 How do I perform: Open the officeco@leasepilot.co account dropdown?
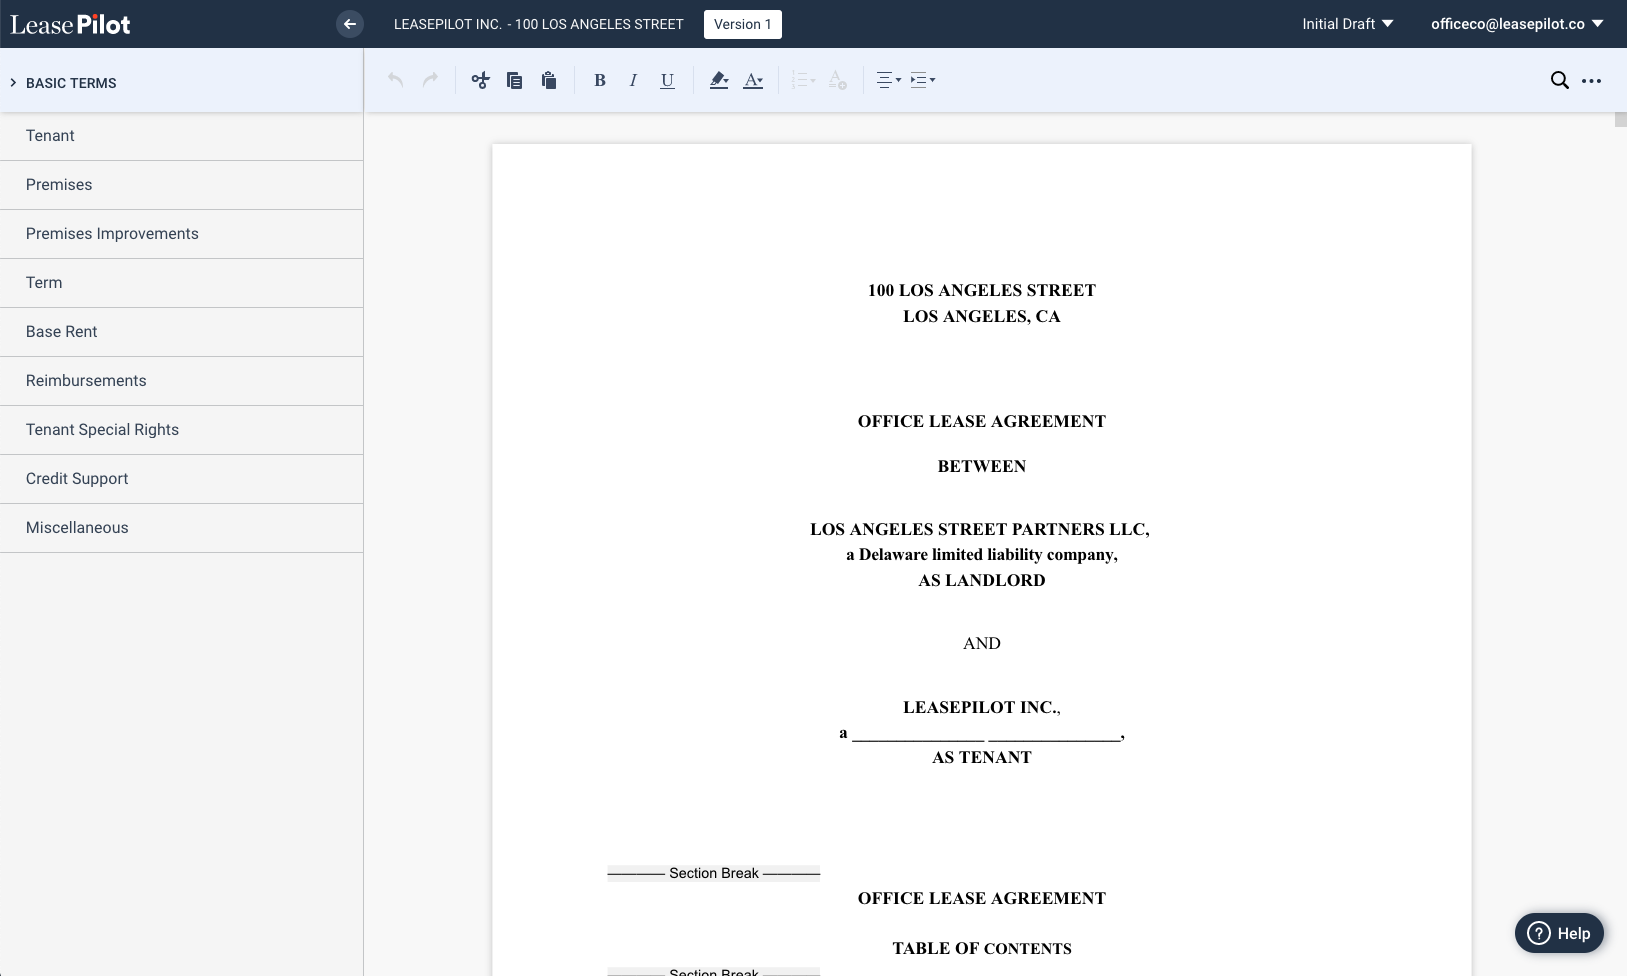[1513, 23]
